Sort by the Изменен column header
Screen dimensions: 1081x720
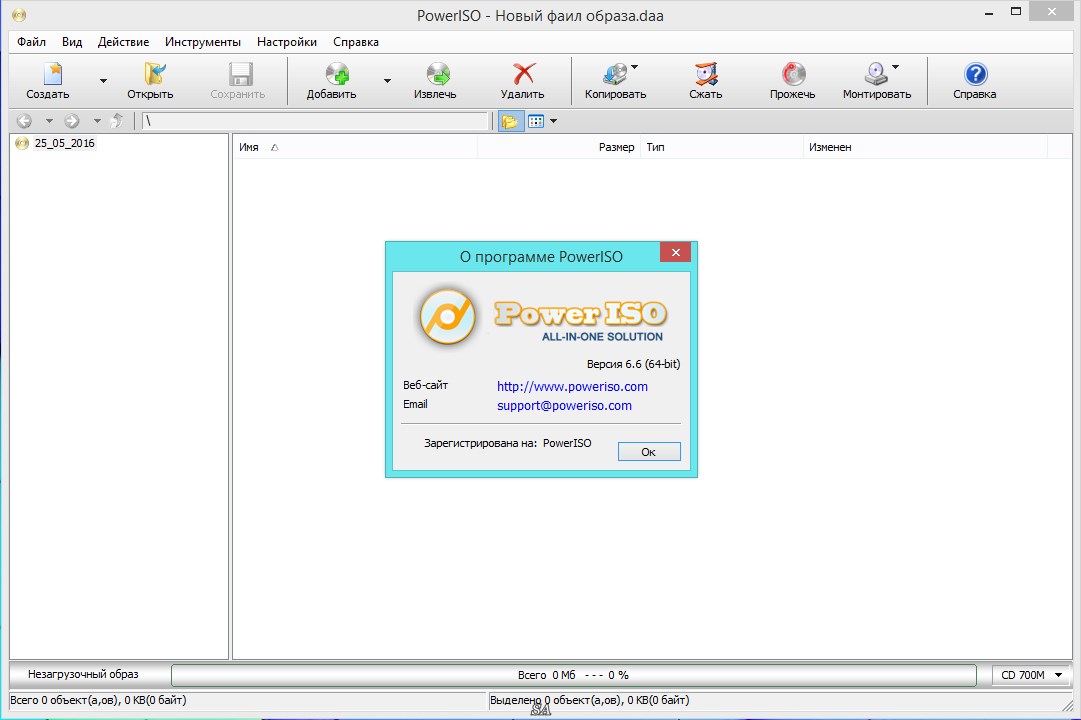click(925, 147)
